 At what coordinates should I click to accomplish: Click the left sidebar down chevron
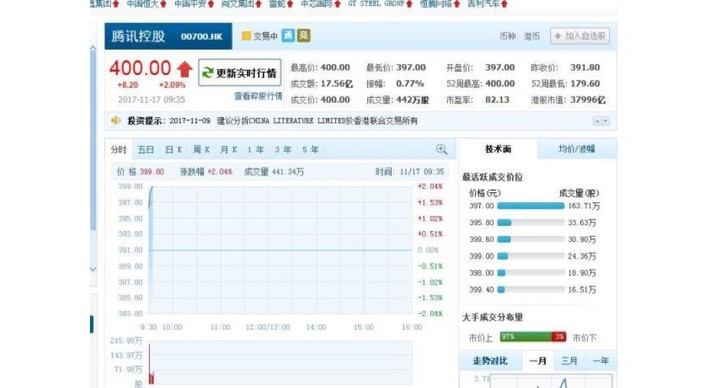(93, 269)
